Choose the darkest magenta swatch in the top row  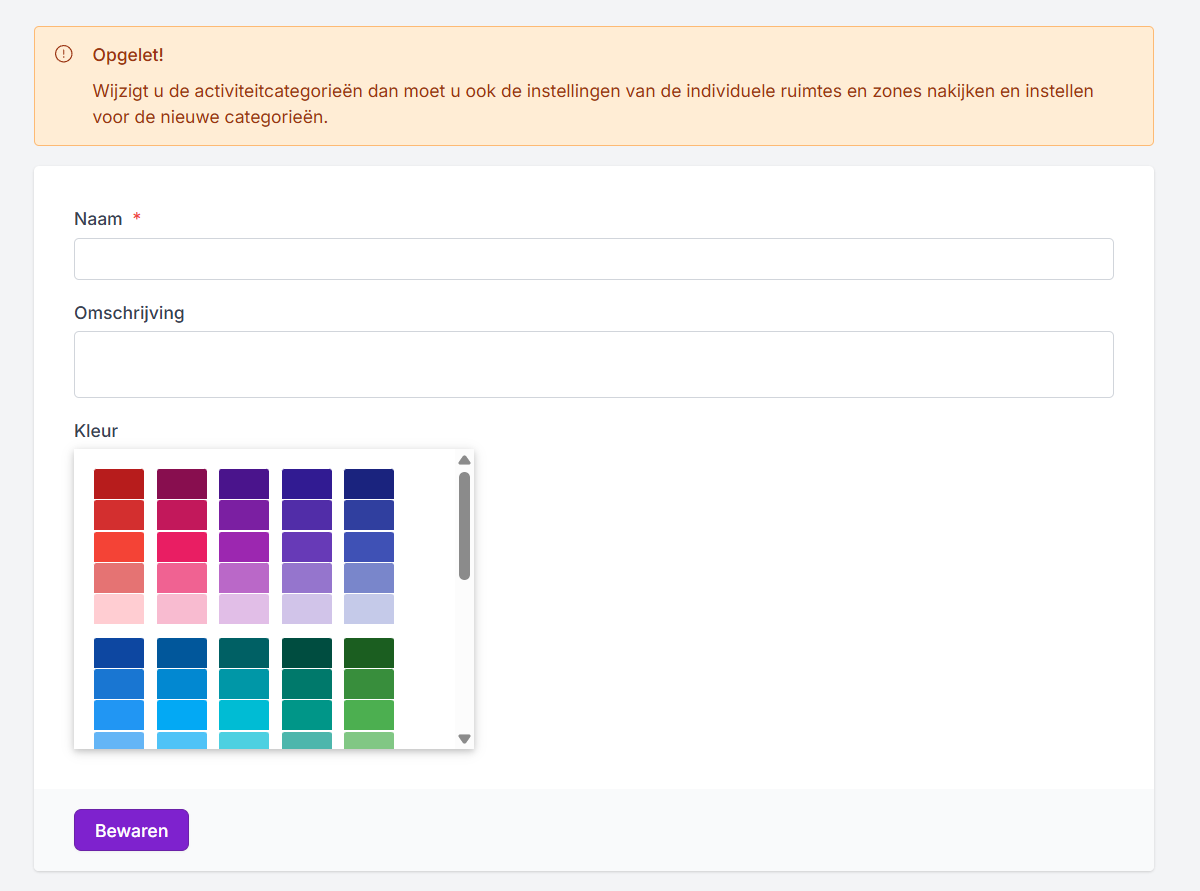[x=182, y=484]
